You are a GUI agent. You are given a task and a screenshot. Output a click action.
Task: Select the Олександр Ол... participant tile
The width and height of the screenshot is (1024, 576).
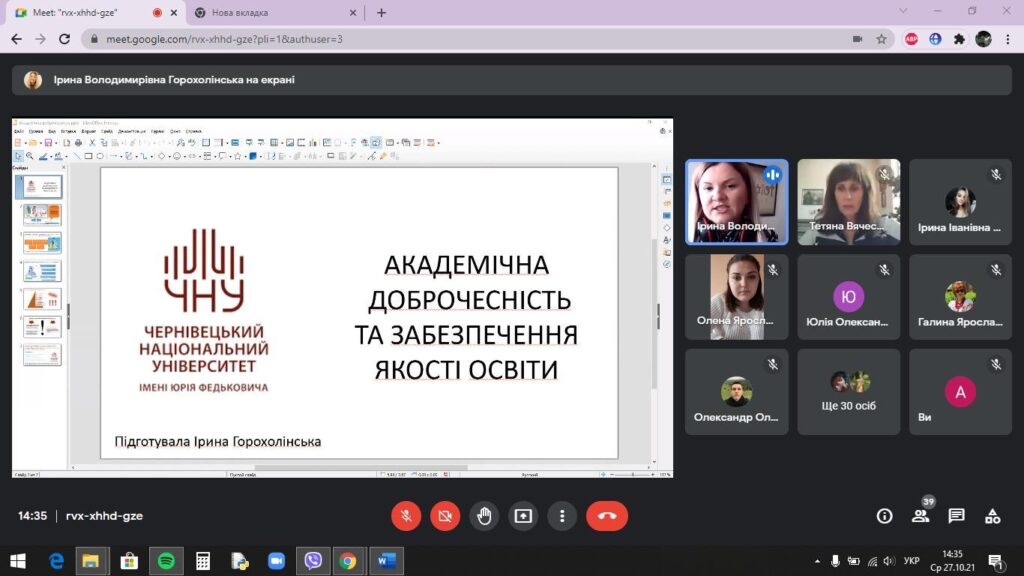coord(737,392)
